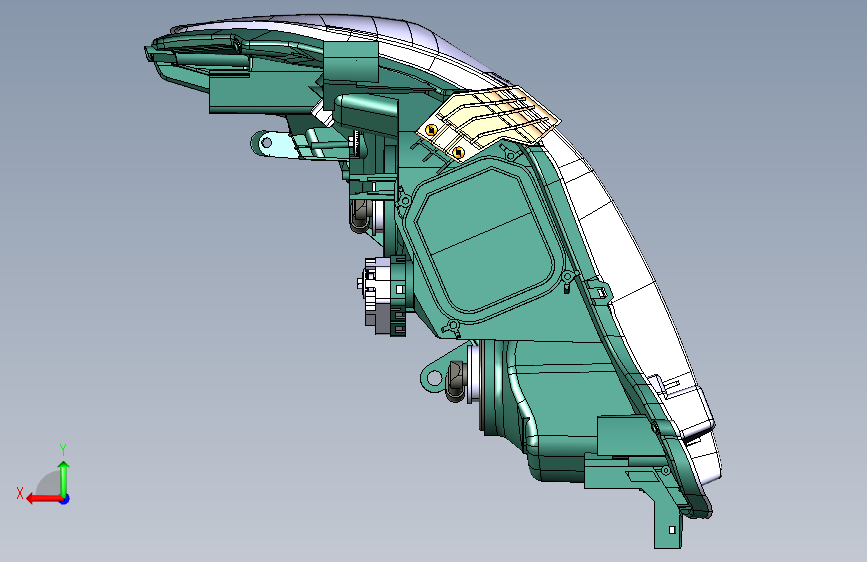Select the upper yellow screw on the beige bracket
This screenshot has width=867, height=562.
coord(431,130)
